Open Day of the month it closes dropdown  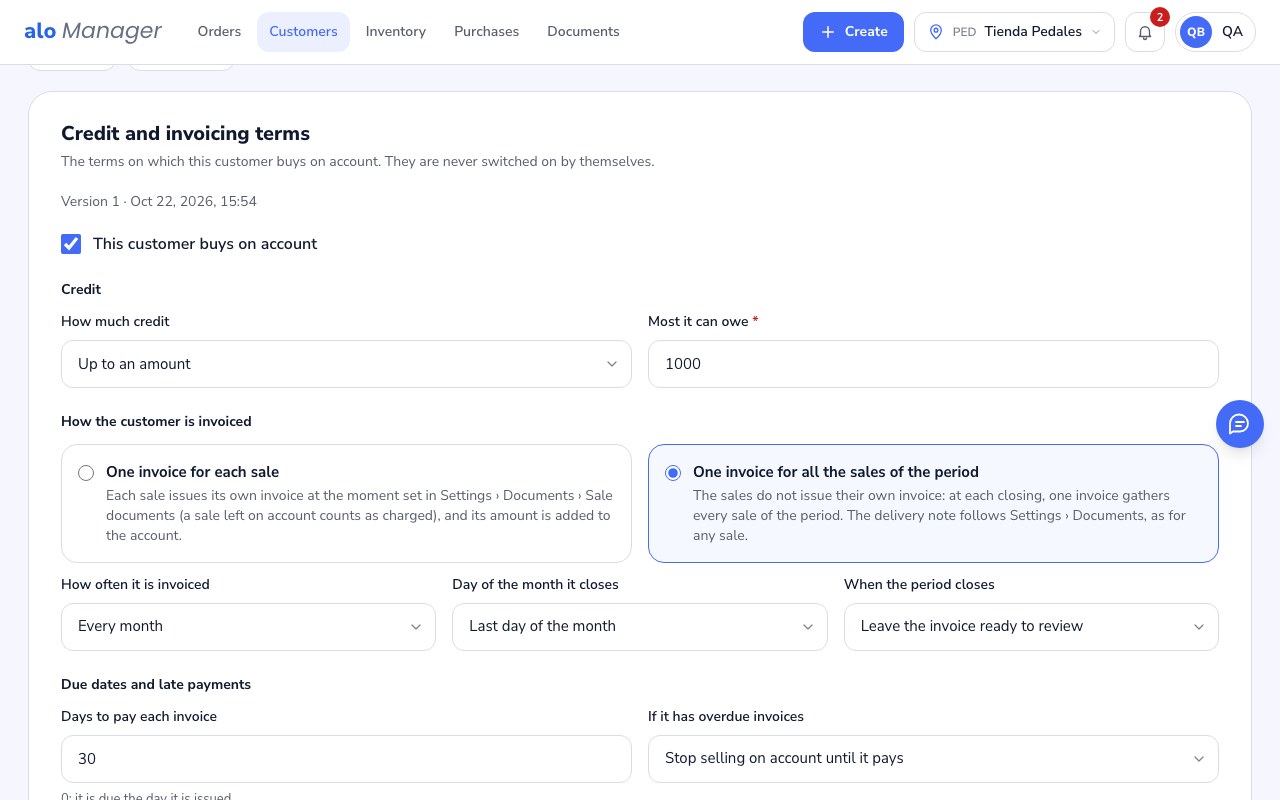click(x=640, y=627)
